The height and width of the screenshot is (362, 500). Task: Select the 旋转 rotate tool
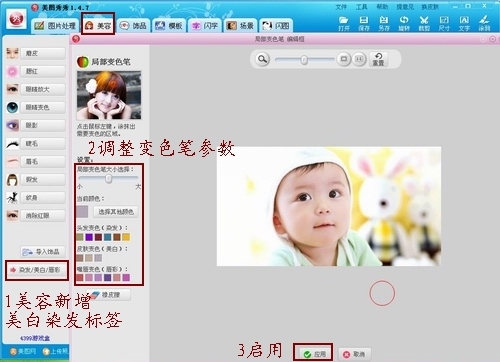(404, 24)
